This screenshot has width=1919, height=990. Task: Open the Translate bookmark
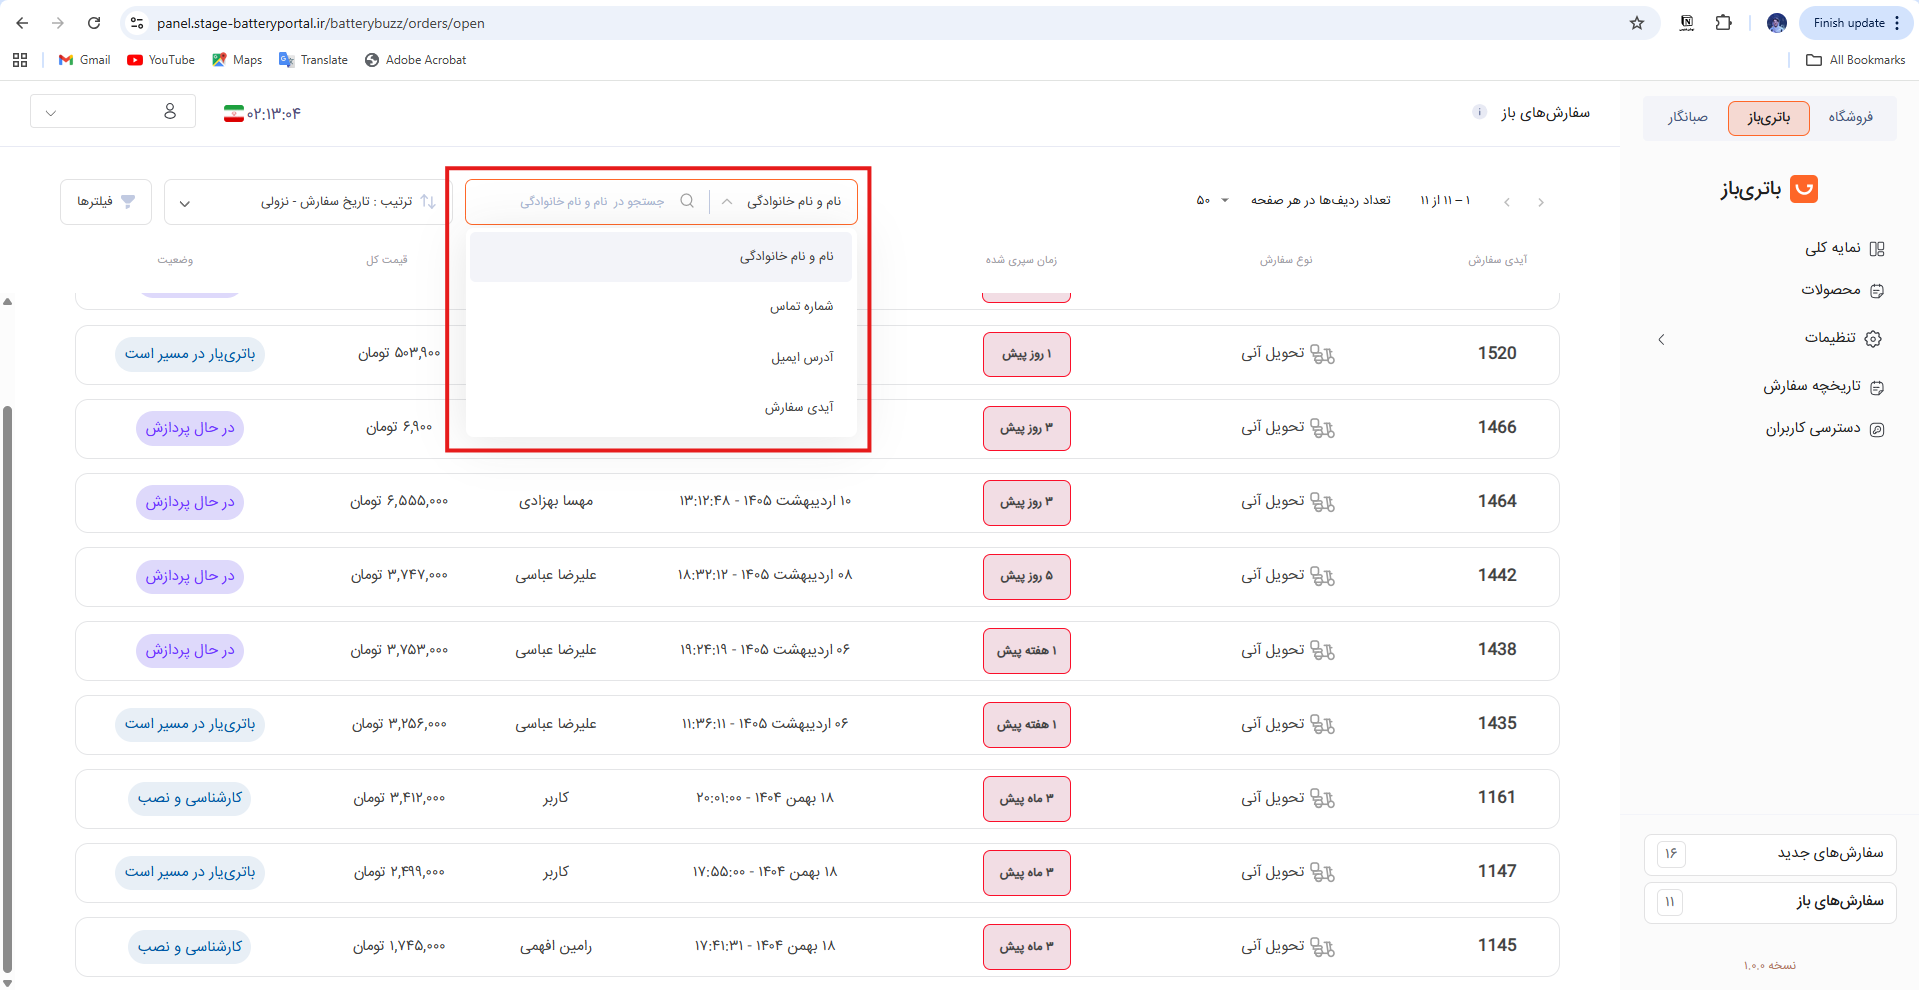point(313,60)
